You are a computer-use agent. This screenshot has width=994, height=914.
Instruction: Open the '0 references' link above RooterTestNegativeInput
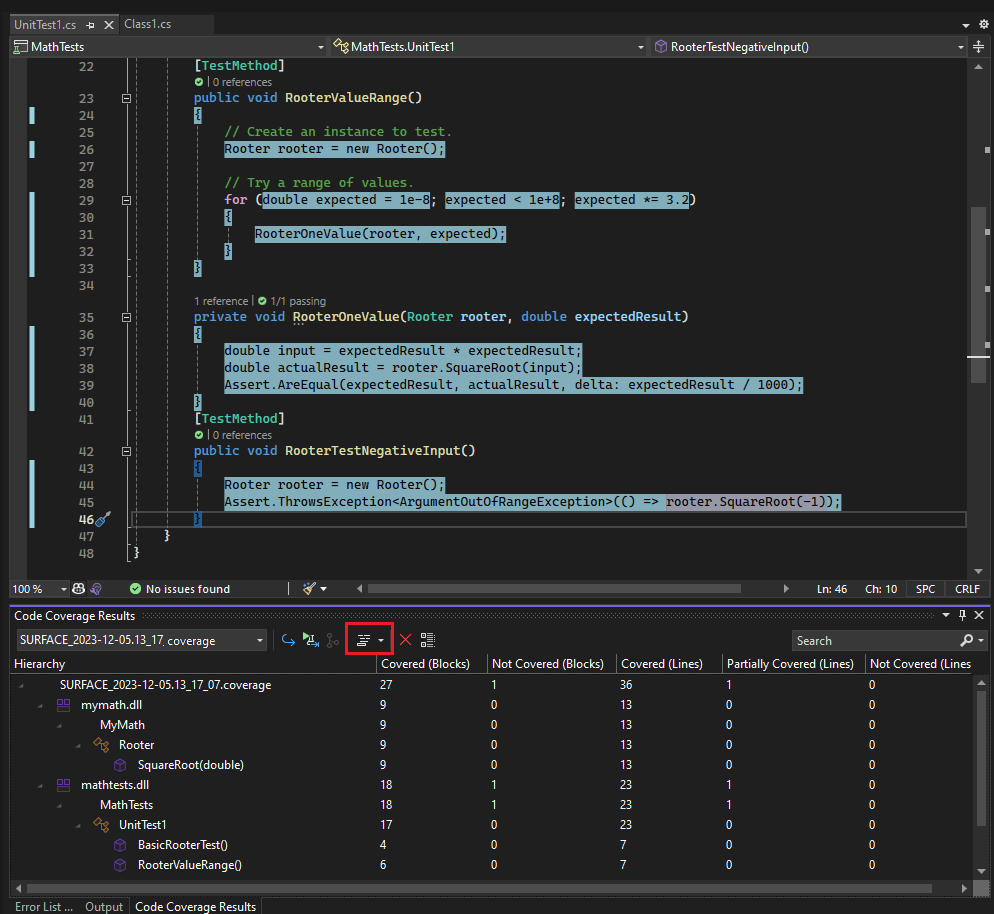click(242, 435)
